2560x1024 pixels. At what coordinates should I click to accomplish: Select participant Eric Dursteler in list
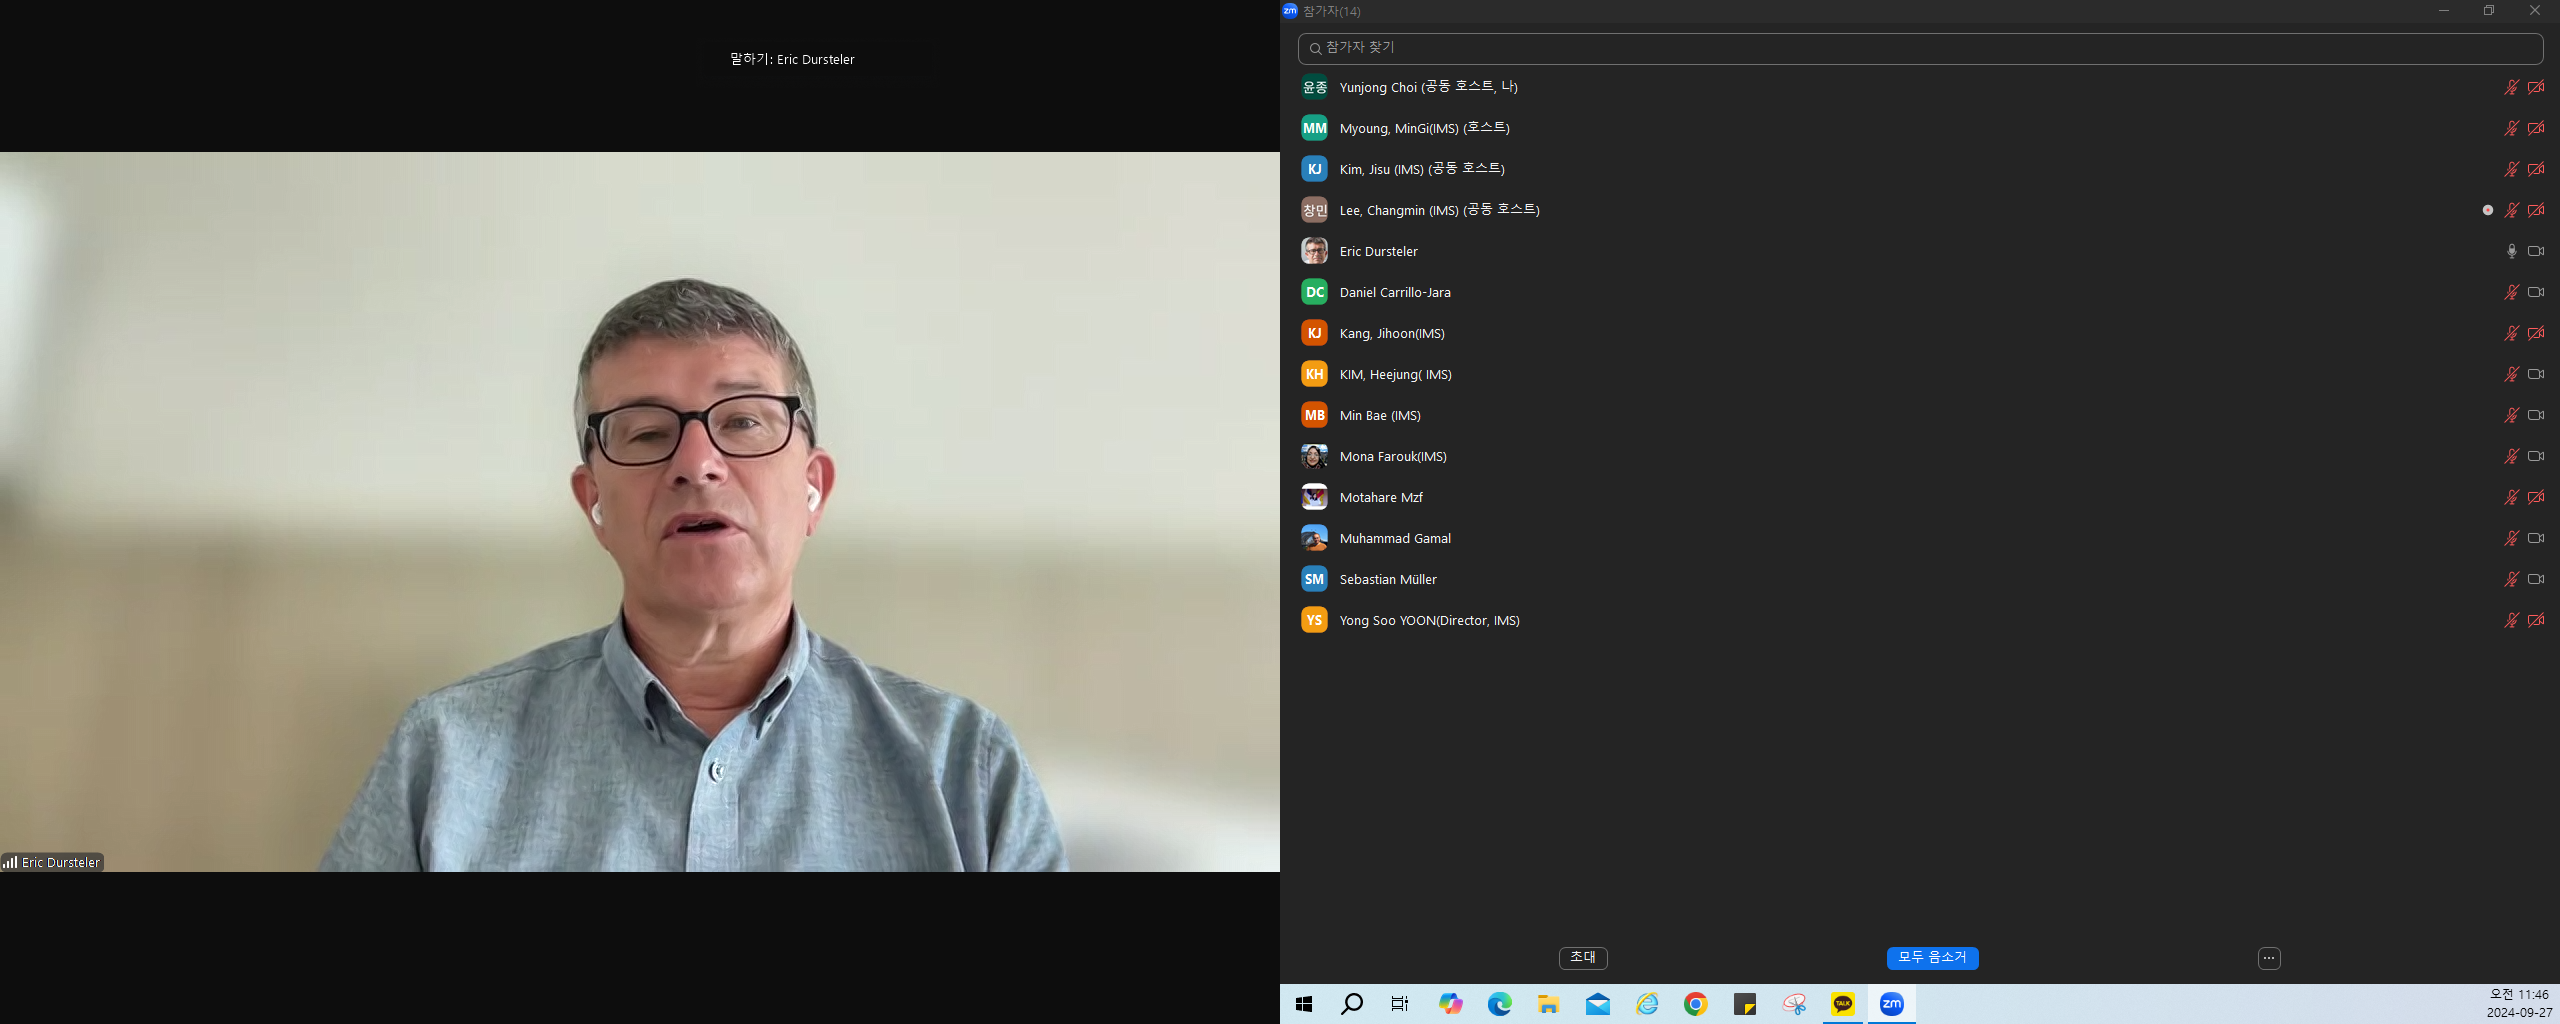[x=1920, y=251]
